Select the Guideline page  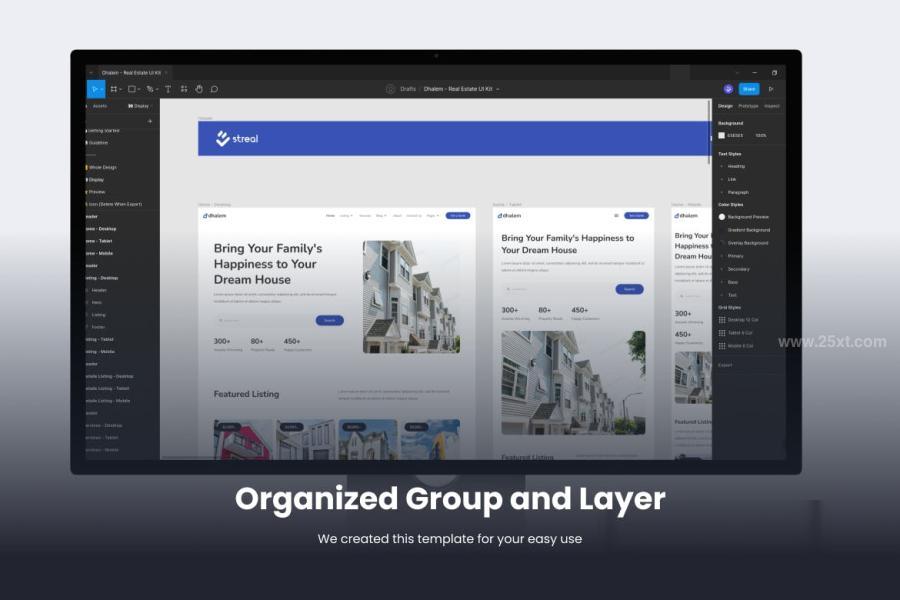pyautogui.click(x=98, y=142)
